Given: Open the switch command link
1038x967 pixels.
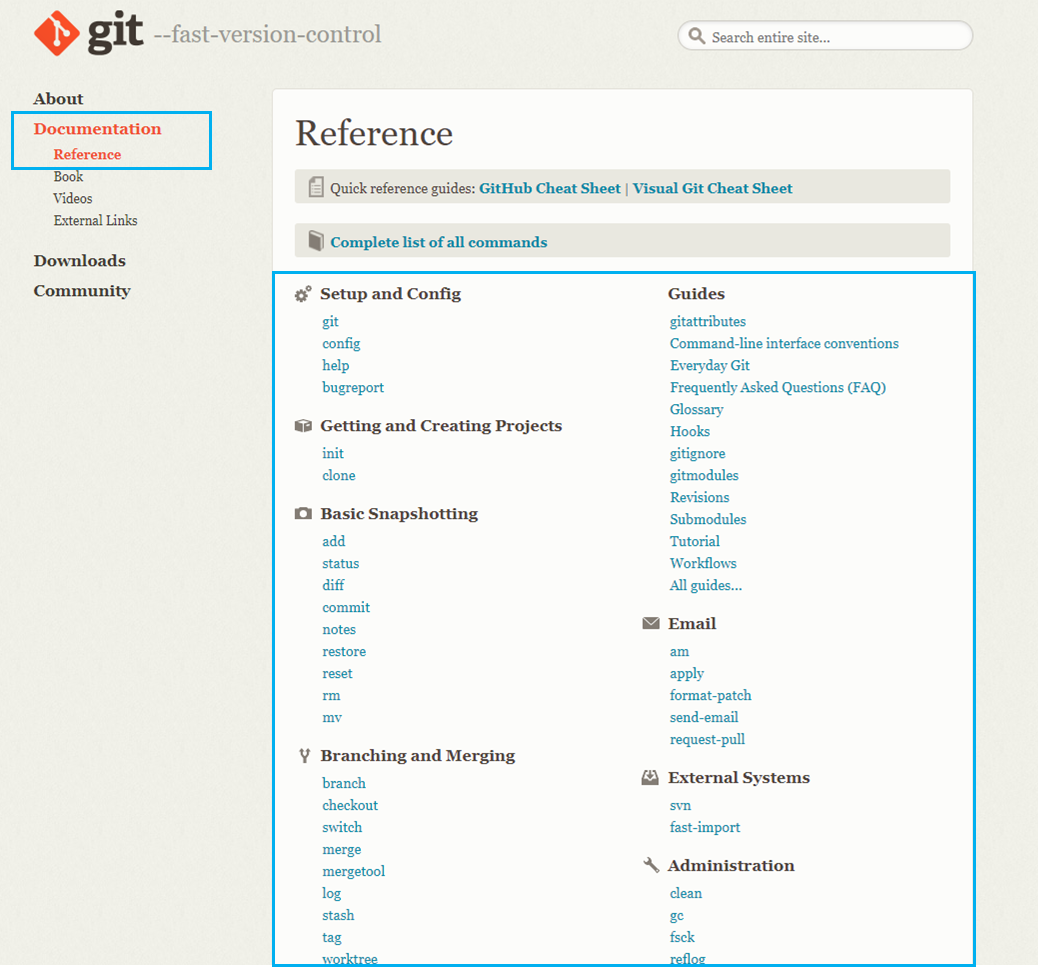Looking at the screenshot, I should pos(342,827).
